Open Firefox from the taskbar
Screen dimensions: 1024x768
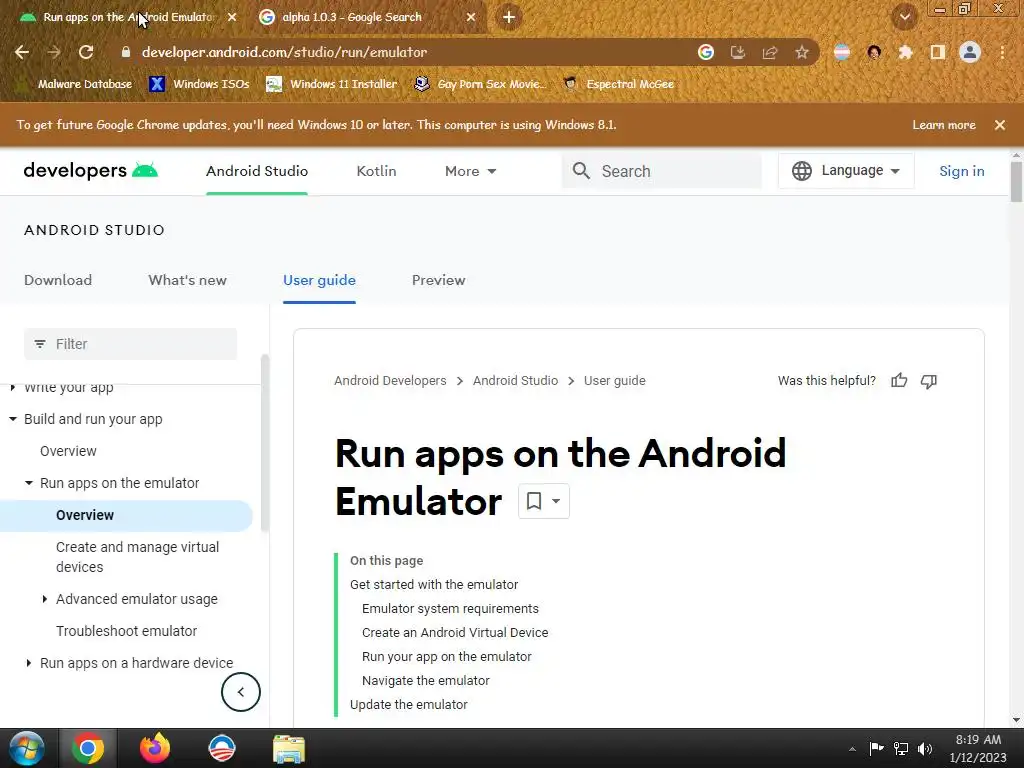(x=155, y=748)
